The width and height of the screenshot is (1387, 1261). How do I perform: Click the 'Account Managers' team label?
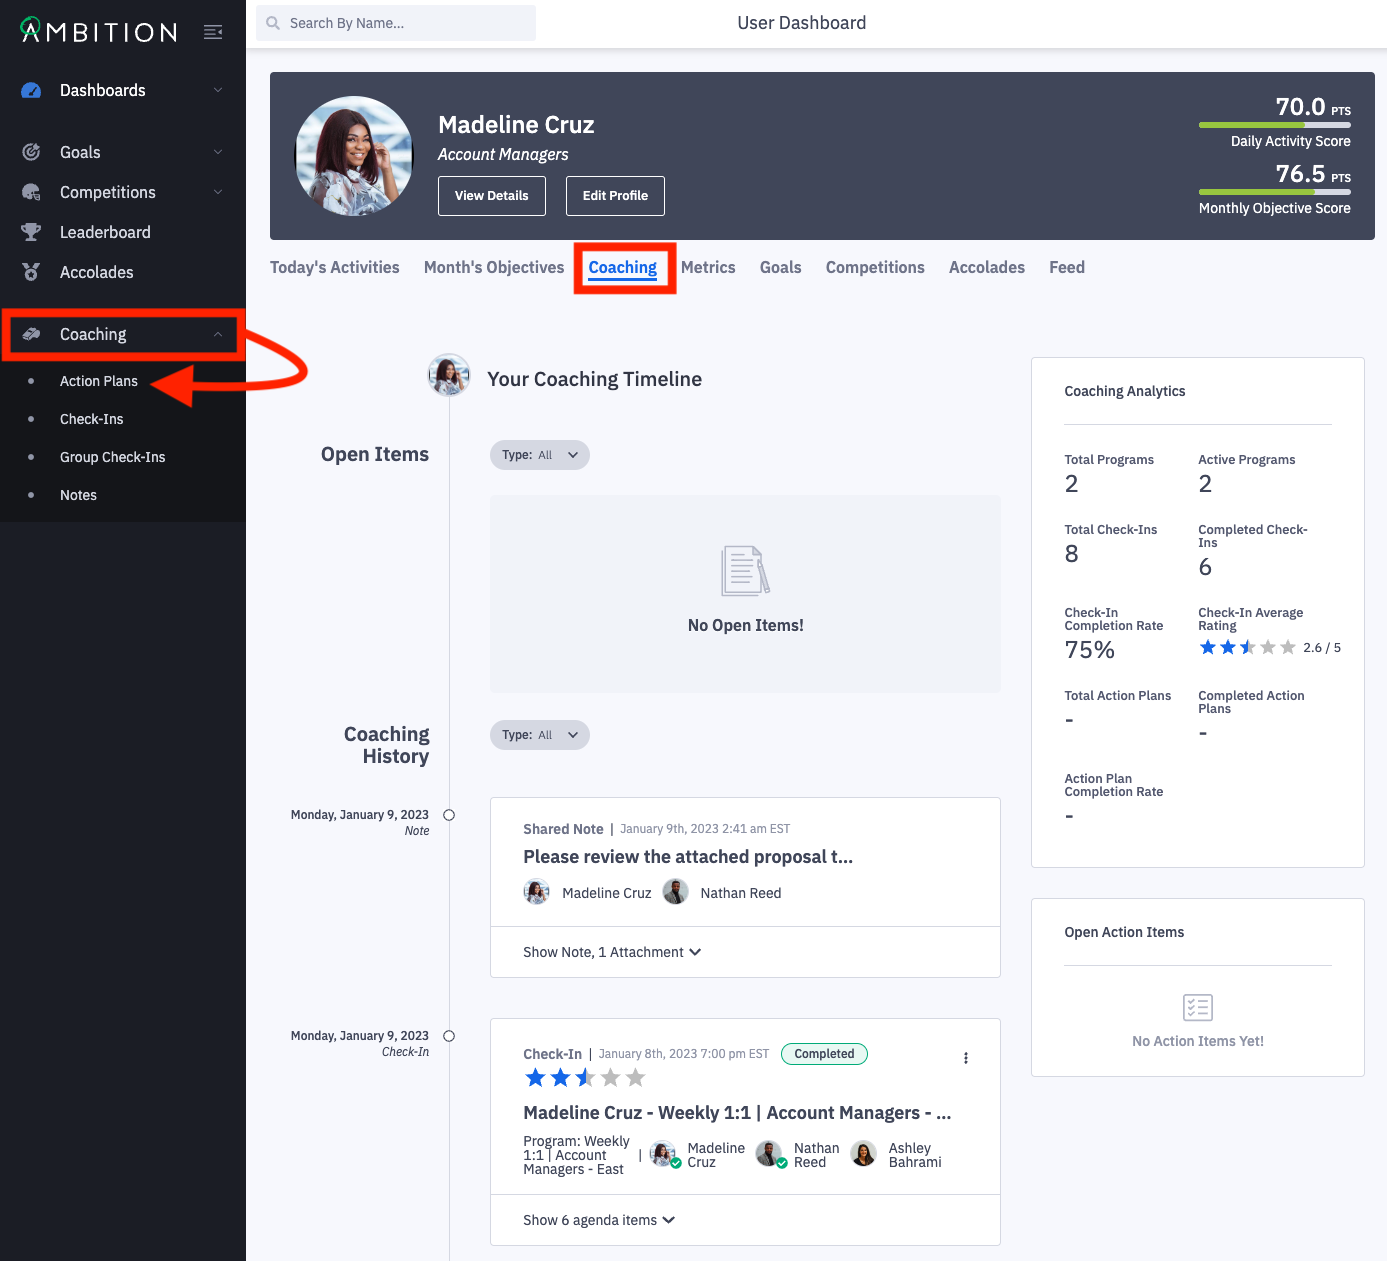pos(503,154)
